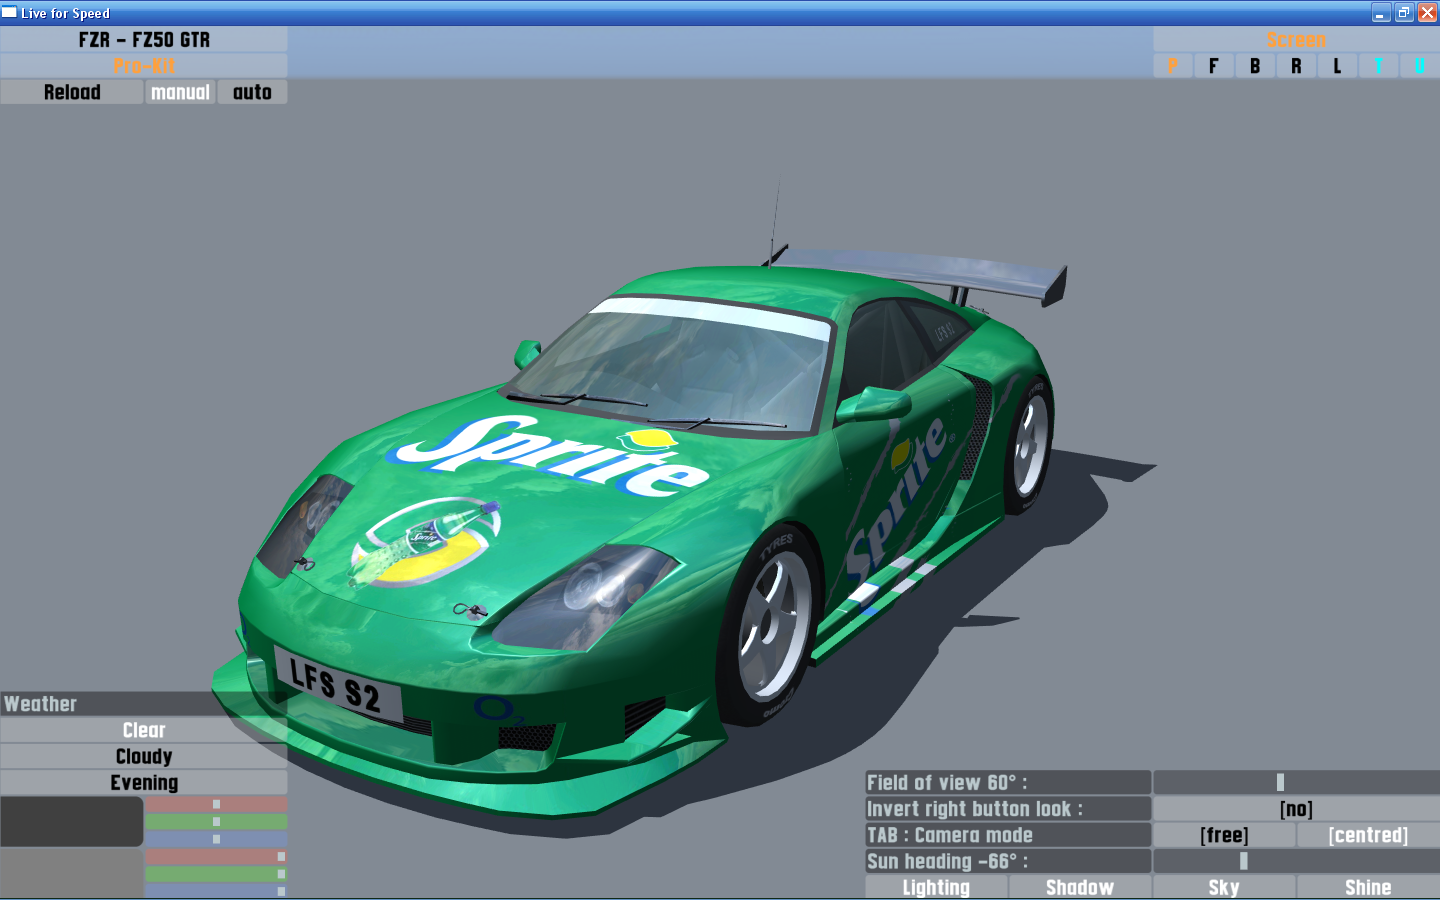Adjust blue slider beside dark gray swatch
Image resolution: width=1440 pixels, height=900 pixels.
[216, 838]
